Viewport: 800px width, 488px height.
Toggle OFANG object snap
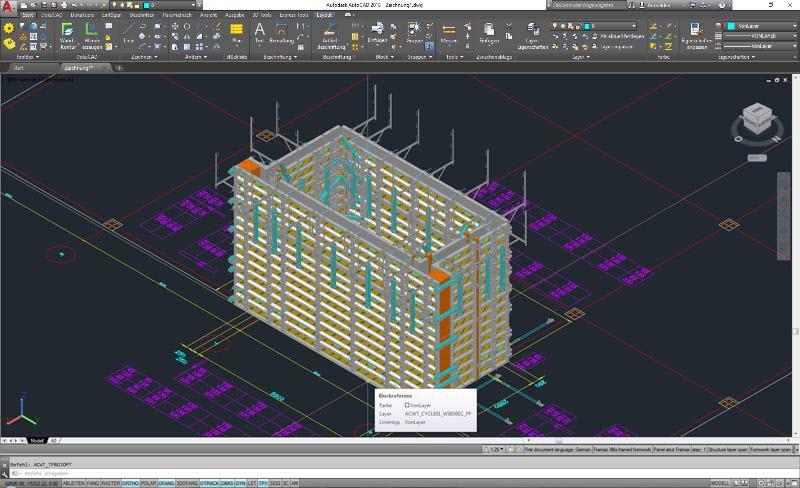click(168, 483)
